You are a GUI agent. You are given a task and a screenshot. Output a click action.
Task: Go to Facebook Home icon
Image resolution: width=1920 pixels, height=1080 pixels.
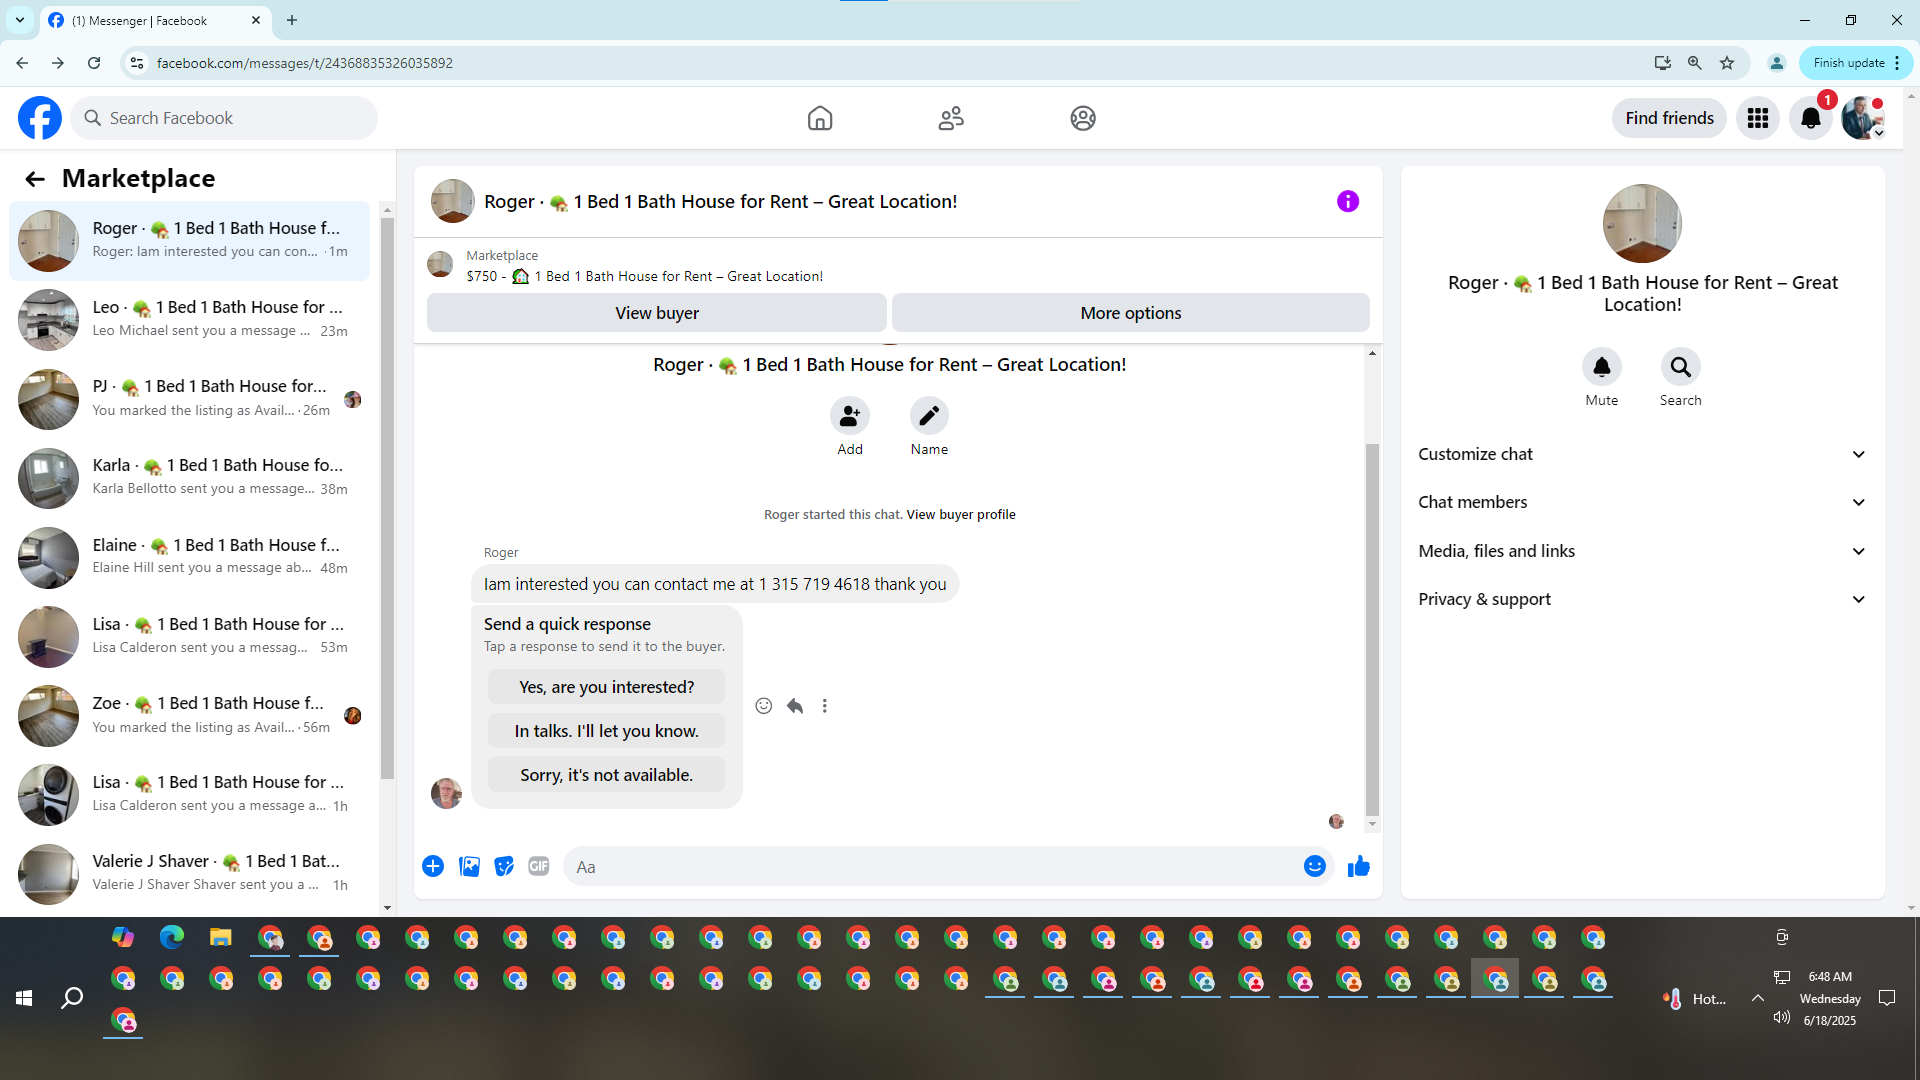pyautogui.click(x=820, y=118)
